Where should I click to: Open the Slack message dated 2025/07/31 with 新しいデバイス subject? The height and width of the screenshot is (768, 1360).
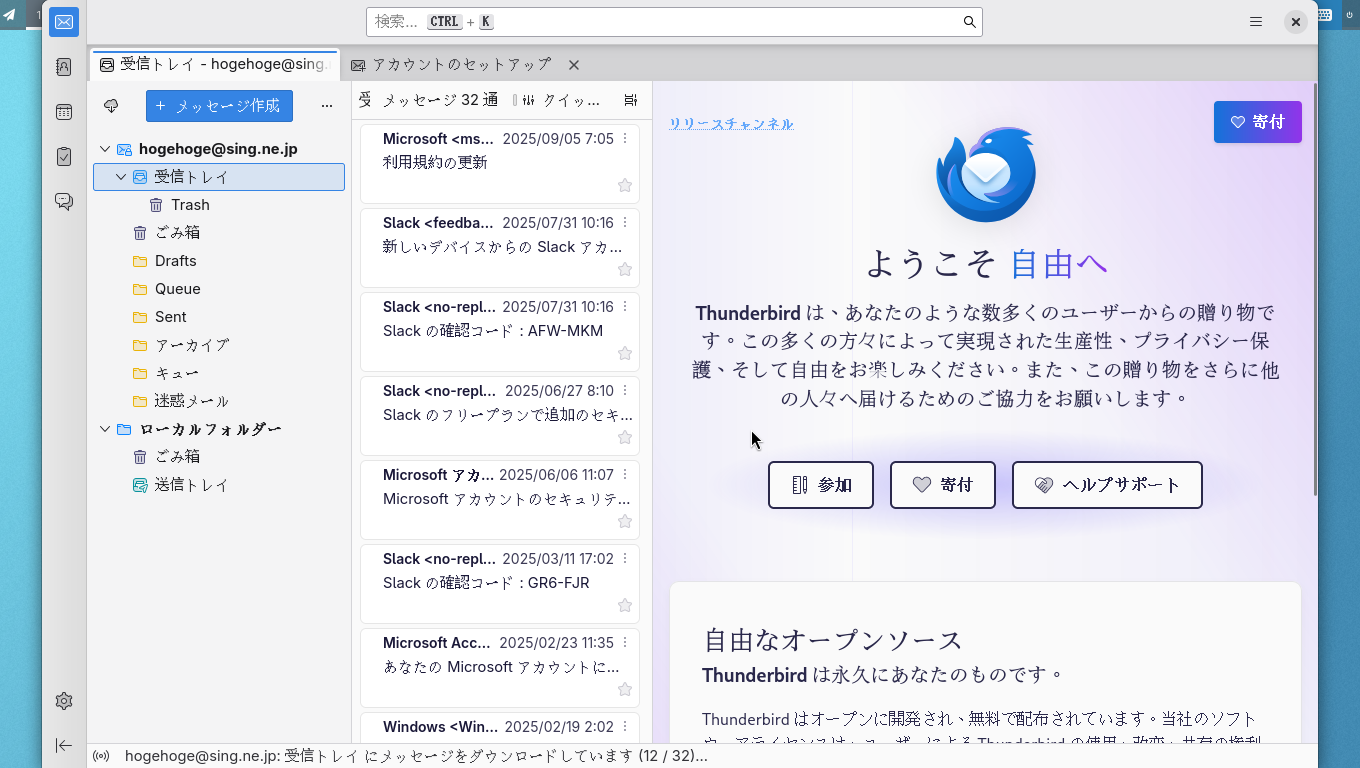point(500,248)
